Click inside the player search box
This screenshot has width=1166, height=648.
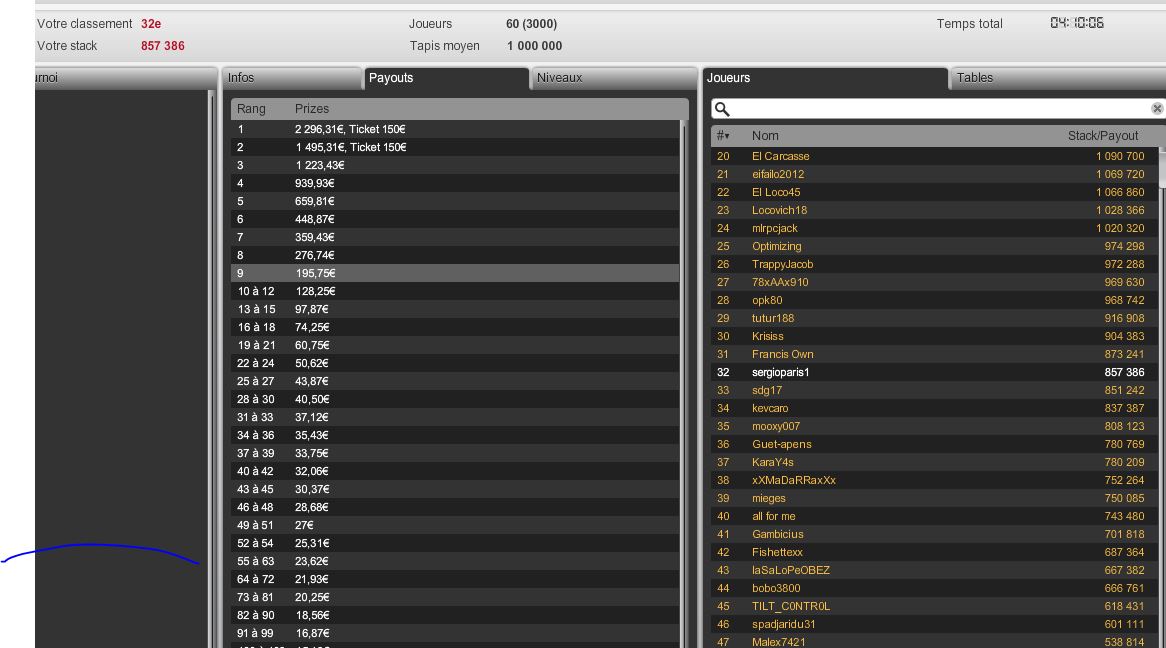pyautogui.click(x=938, y=109)
